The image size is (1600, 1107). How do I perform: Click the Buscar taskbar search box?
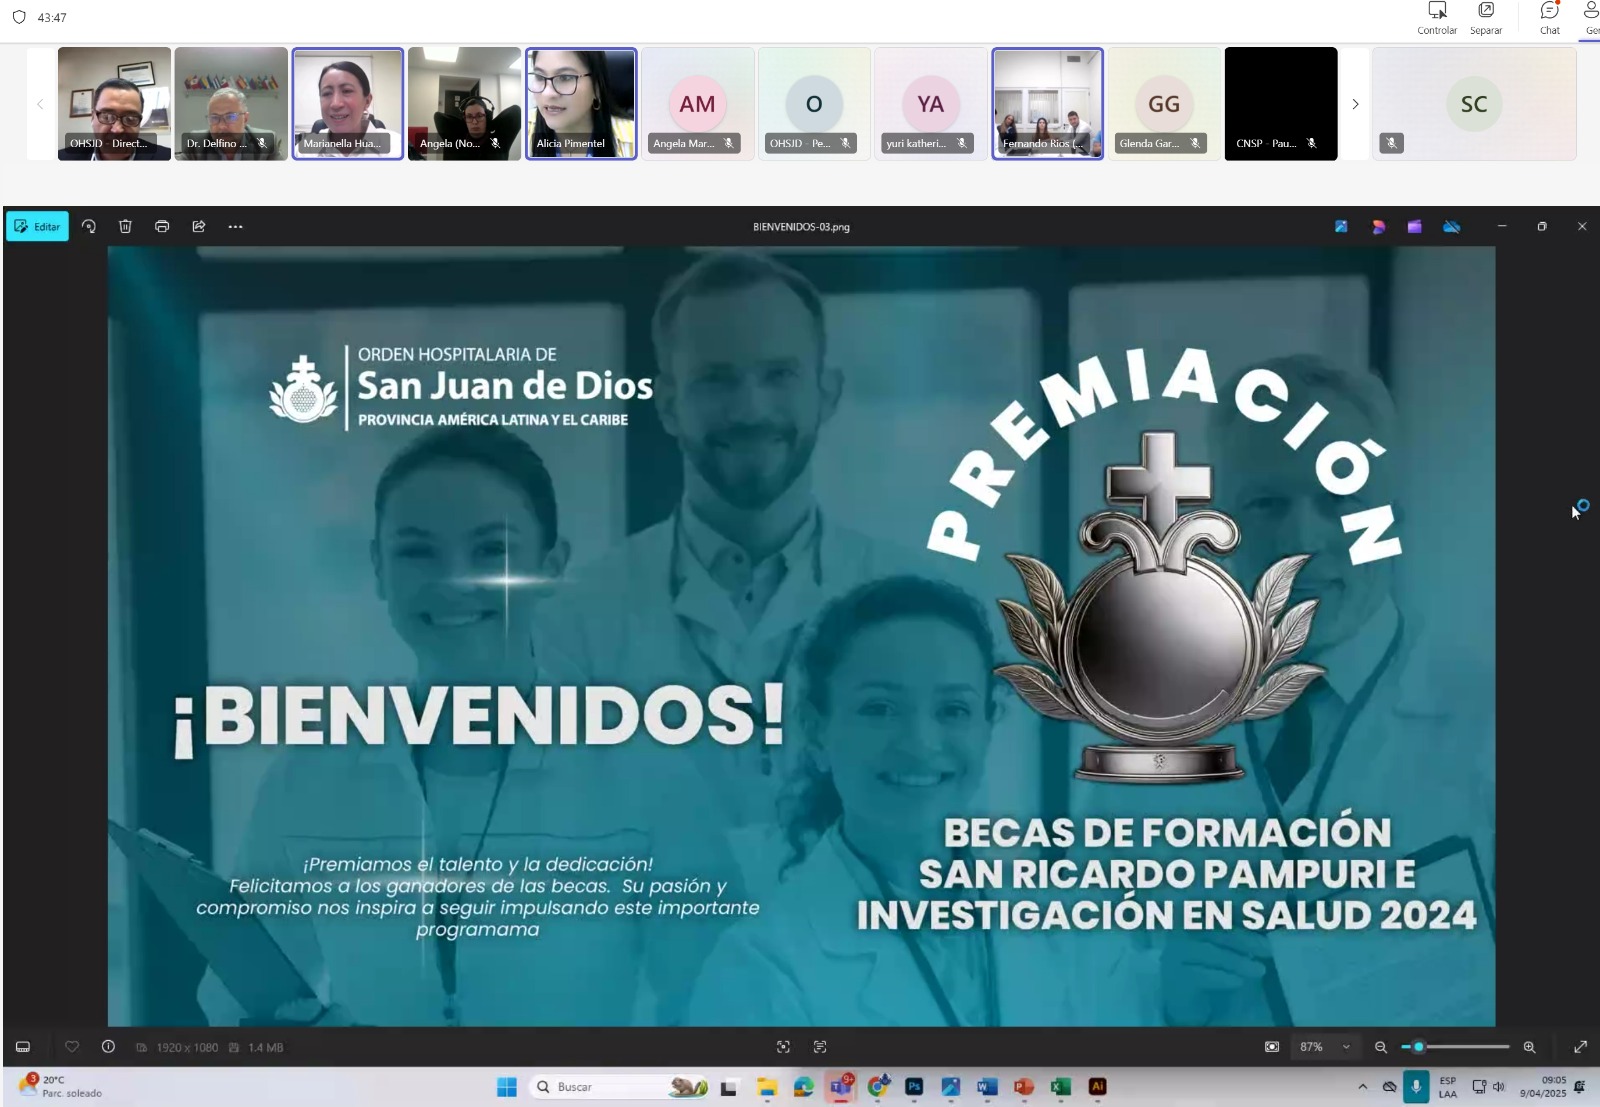pyautogui.click(x=620, y=1087)
